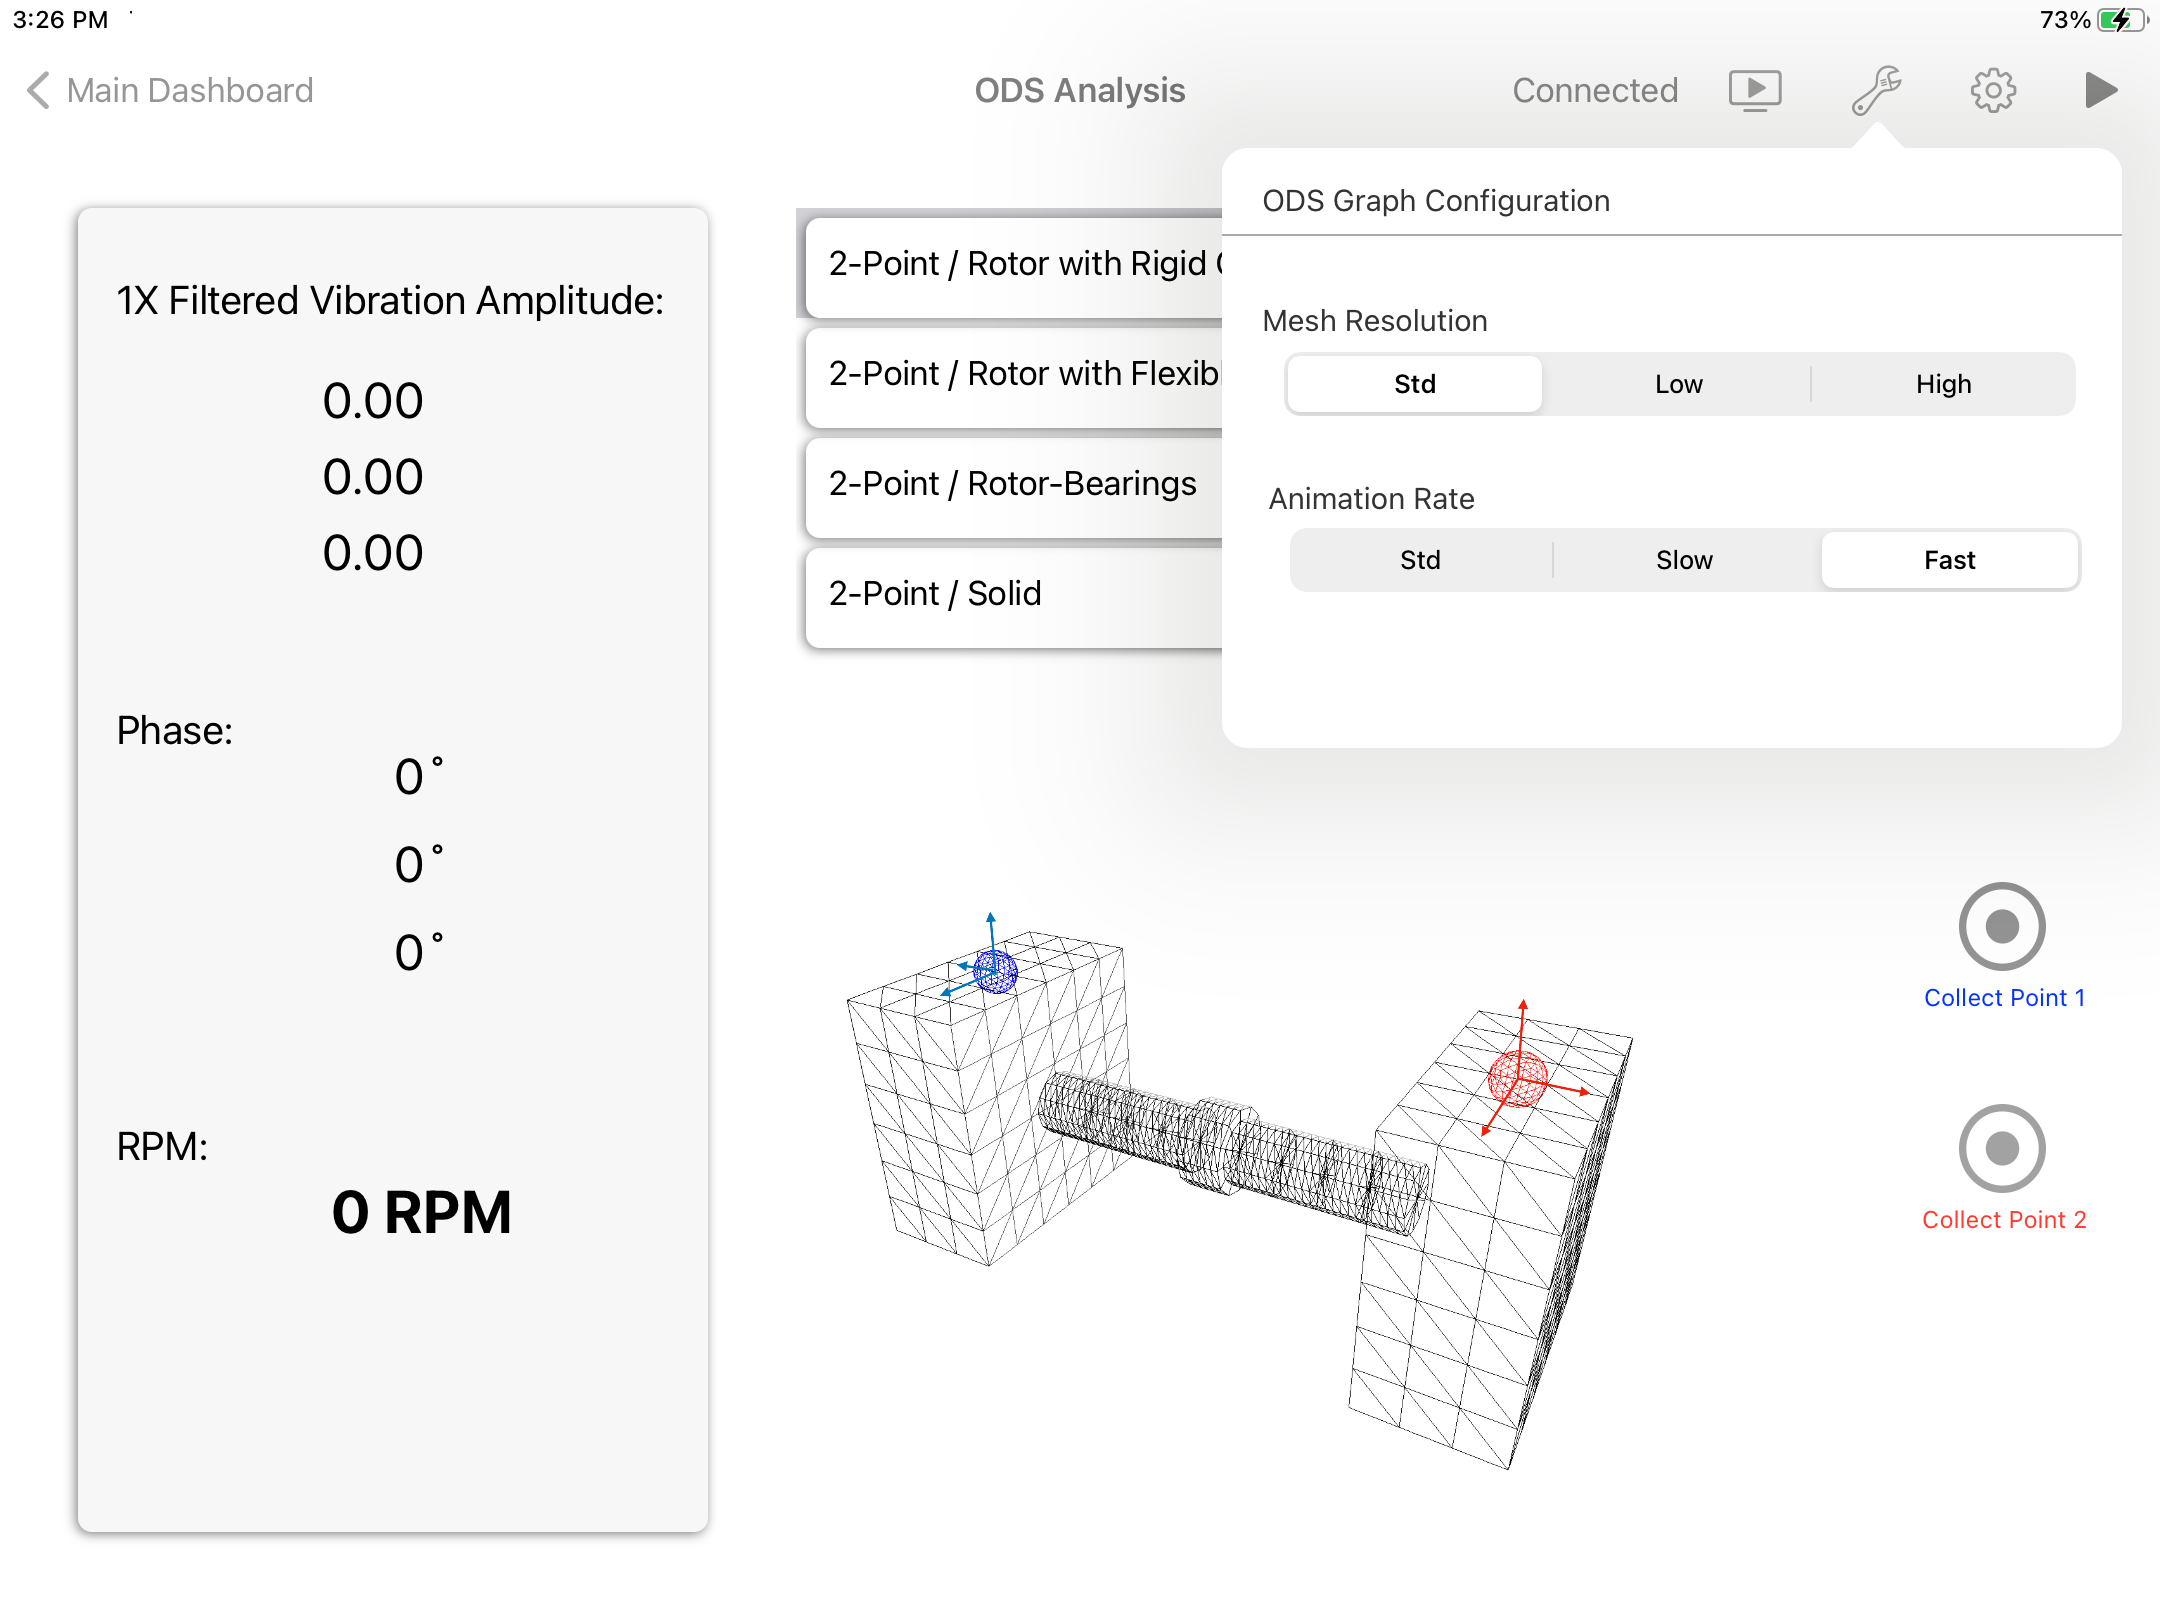Select Fast Animation Rate option
Screen dimensions: 2160x1620
(x=1949, y=560)
